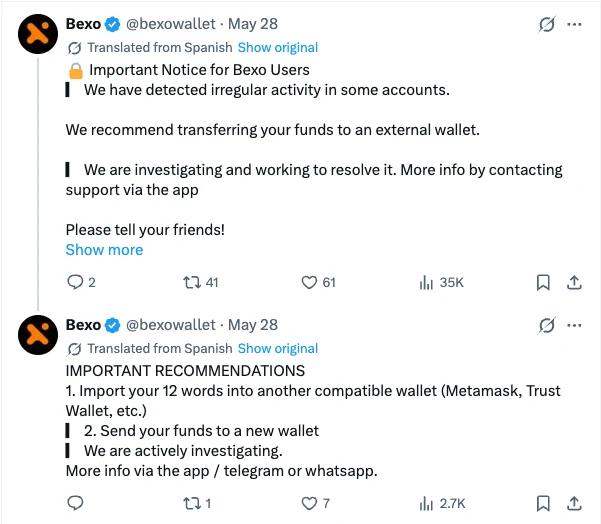
Task: Share the Important Recommendations tweet
Action: point(574,503)
